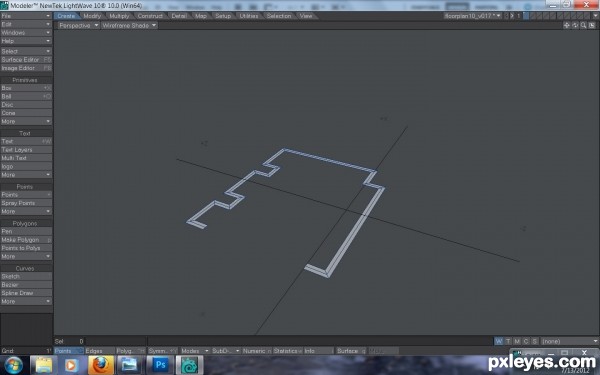This screenshot has width=600, height=375.
Task: Click the Surface button in bottom bar
Action: click(351, 351)
